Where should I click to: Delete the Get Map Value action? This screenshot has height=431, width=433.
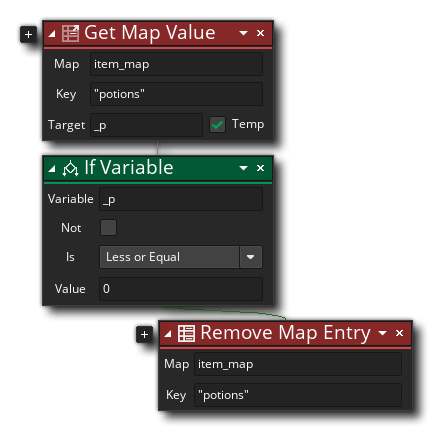coord(260,33)
